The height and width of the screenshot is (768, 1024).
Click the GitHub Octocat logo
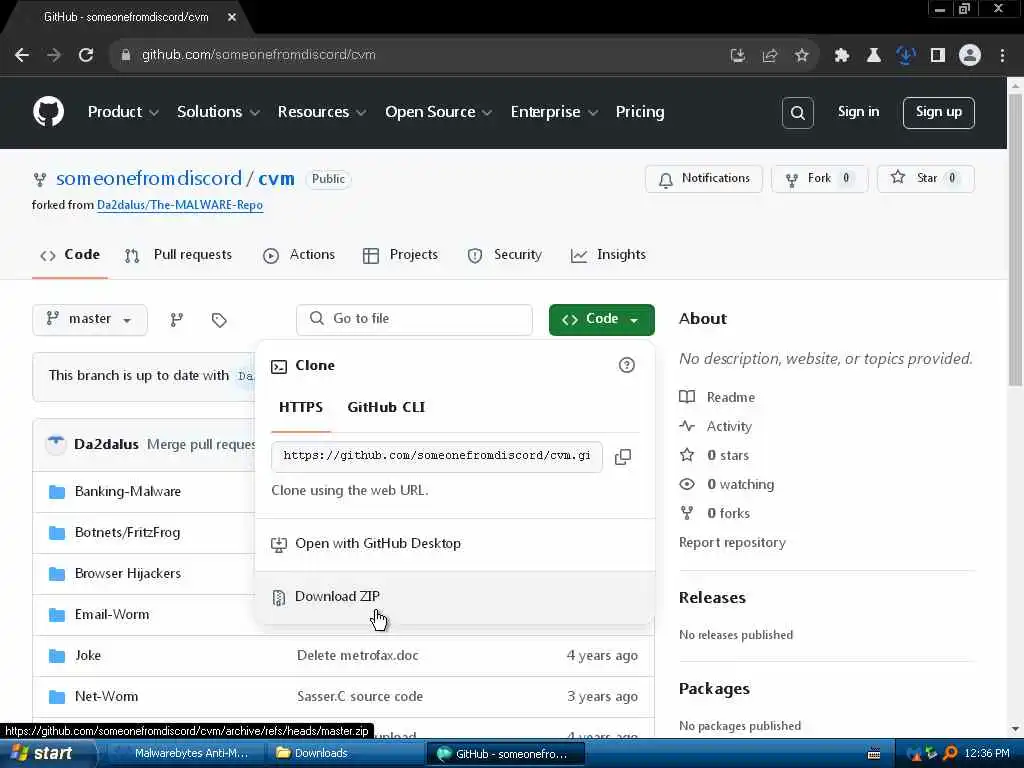coord(48,112)
